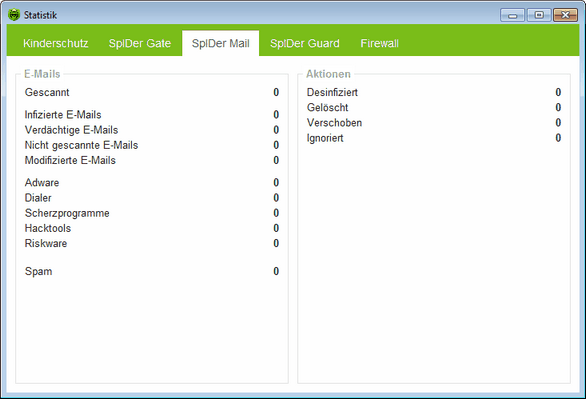Click the Spam label
This screenshot has width=586, height=399.
click(x=38, y=272)
